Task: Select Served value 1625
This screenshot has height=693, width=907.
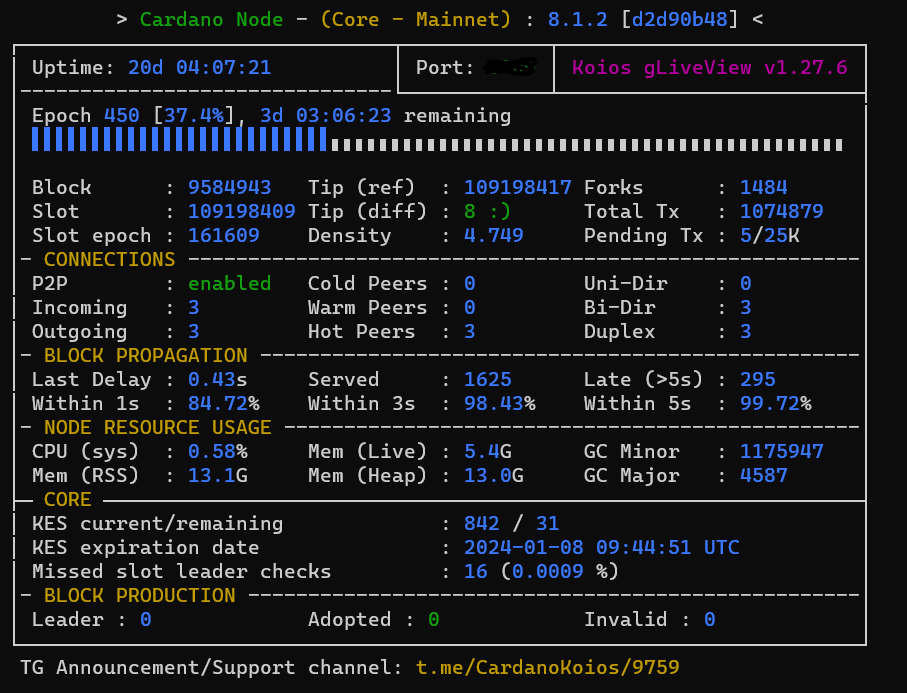Action: pos(488,379)
